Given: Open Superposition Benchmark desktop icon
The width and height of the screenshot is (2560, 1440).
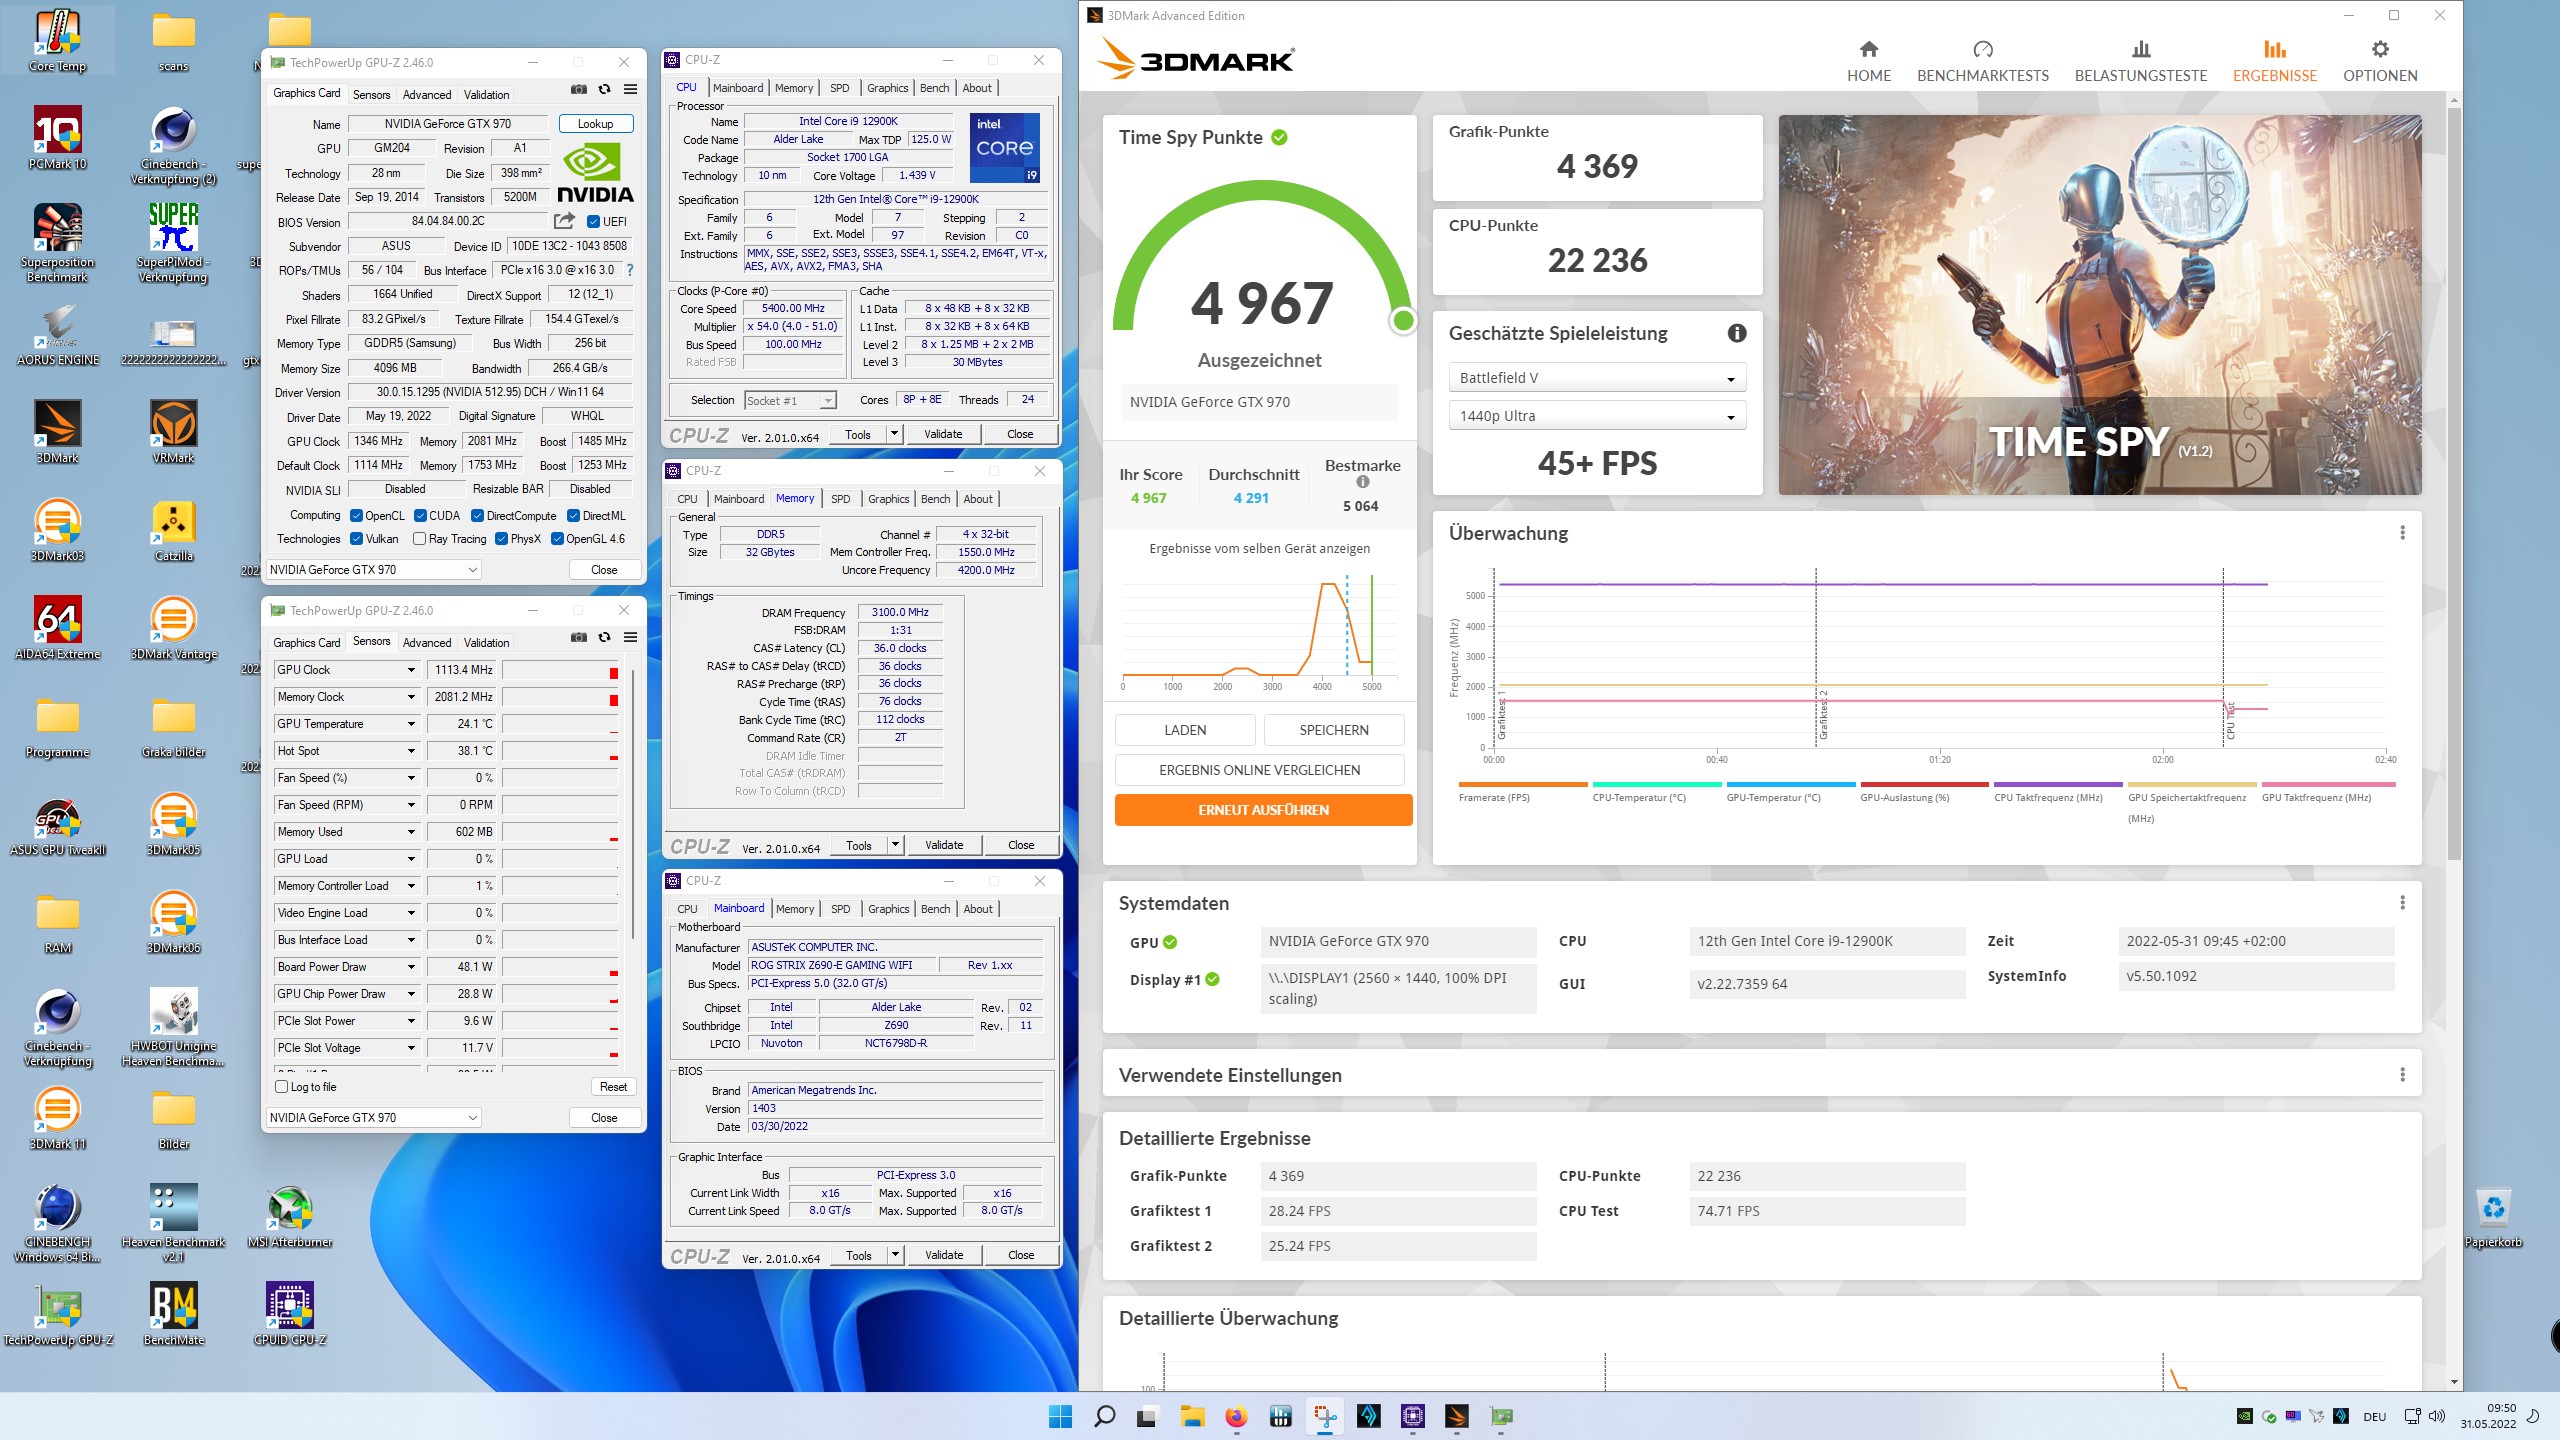Looking at the screenshot, I should point(58,243).
